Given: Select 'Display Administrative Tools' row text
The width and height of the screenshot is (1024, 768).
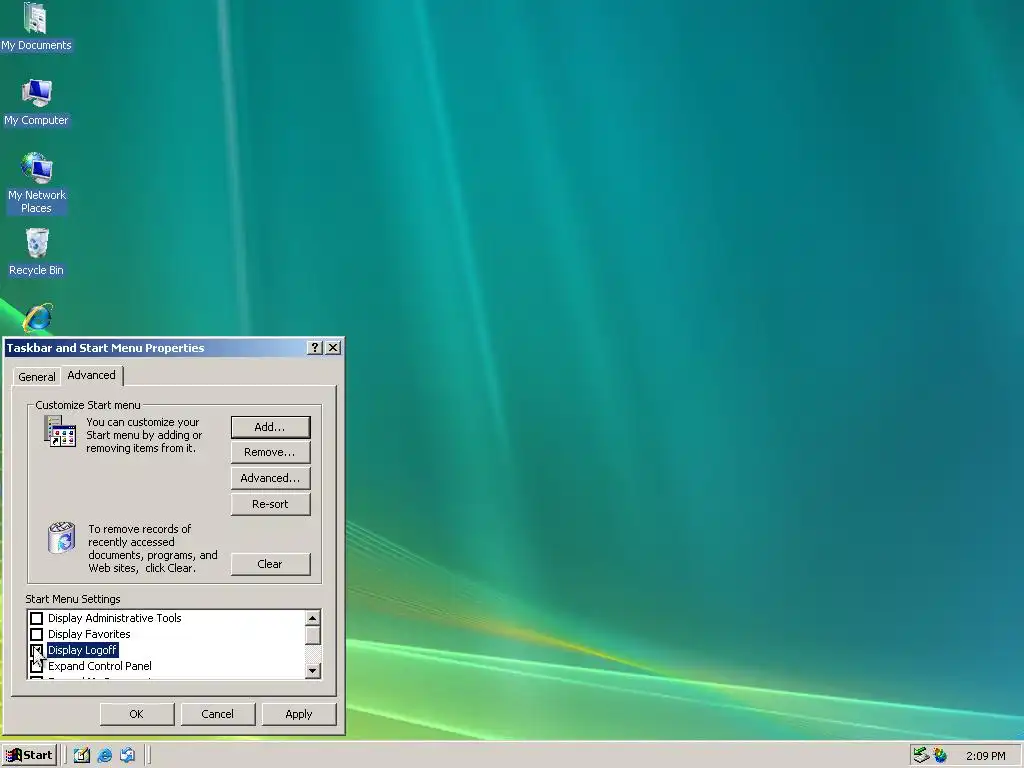Looking at the screenshot, I should (x=114, y=618).
